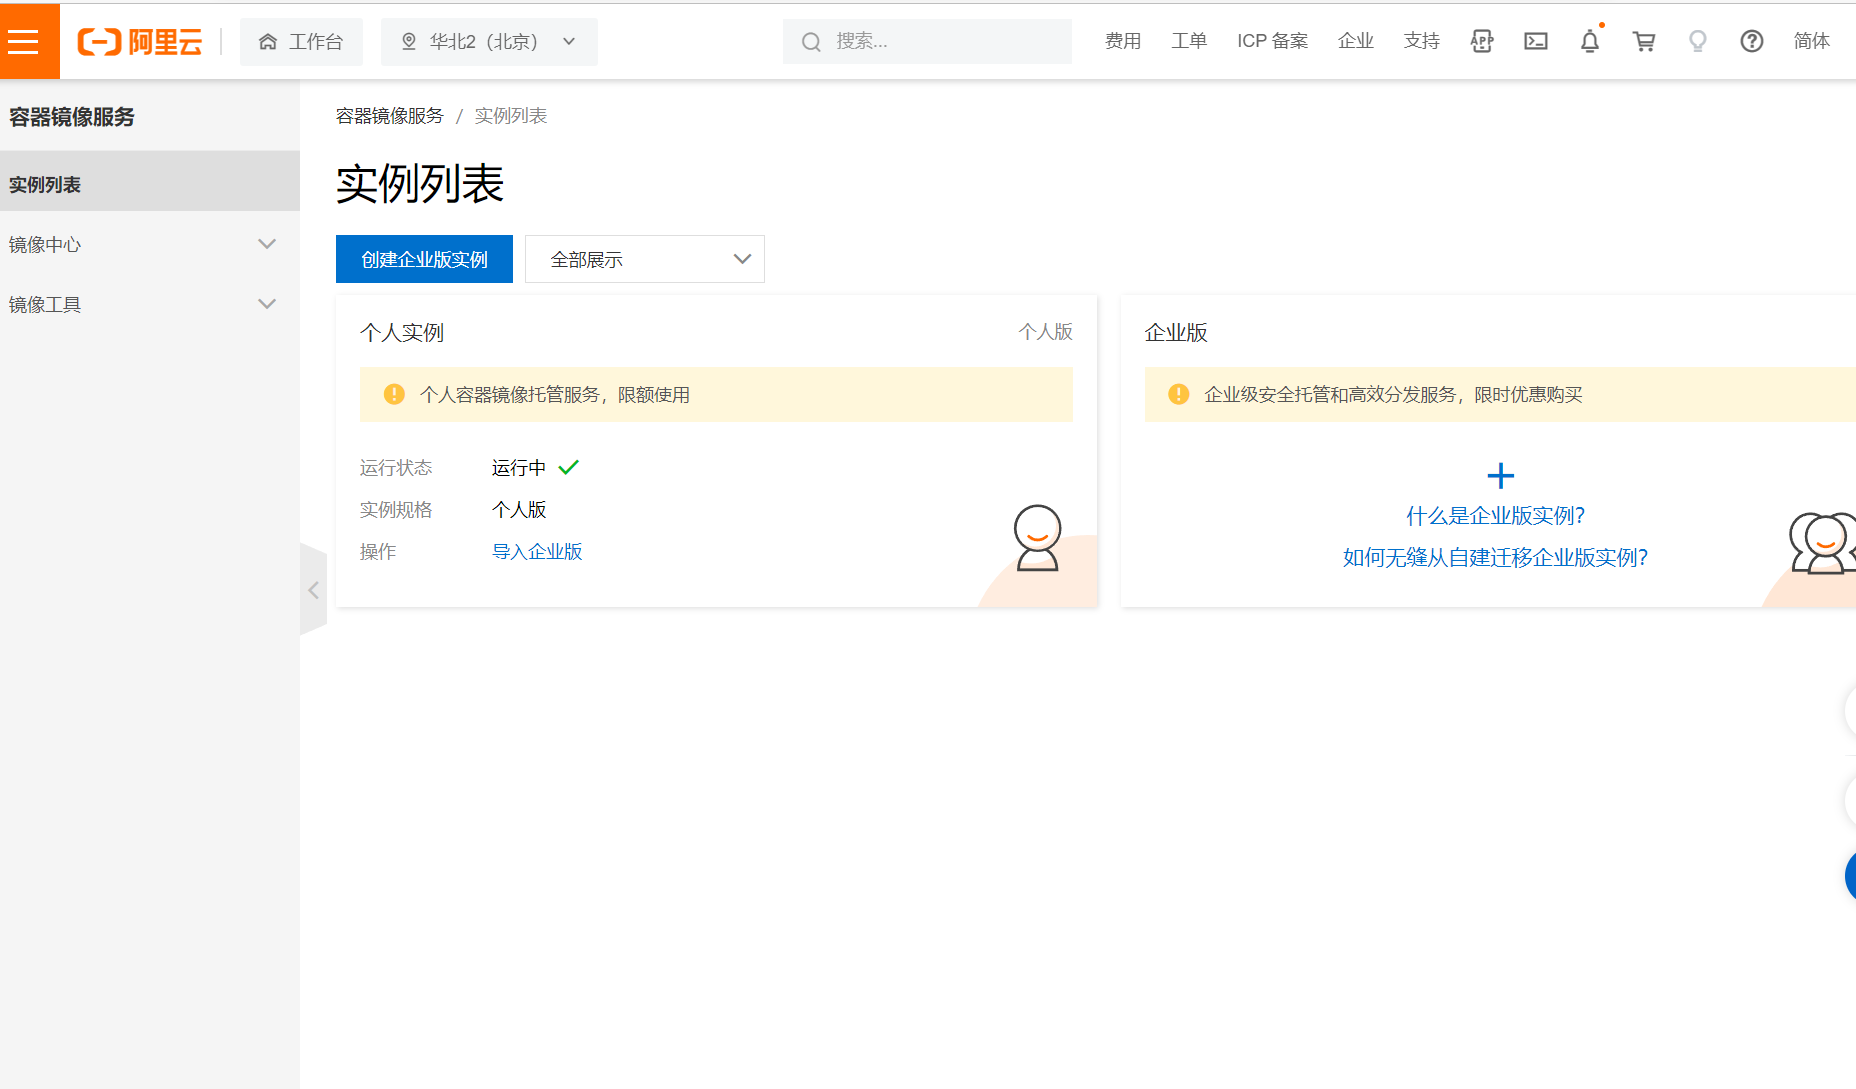Click the 操作 label
Viewport: 1856px width, 1089px height.
[x=378, y=552]
